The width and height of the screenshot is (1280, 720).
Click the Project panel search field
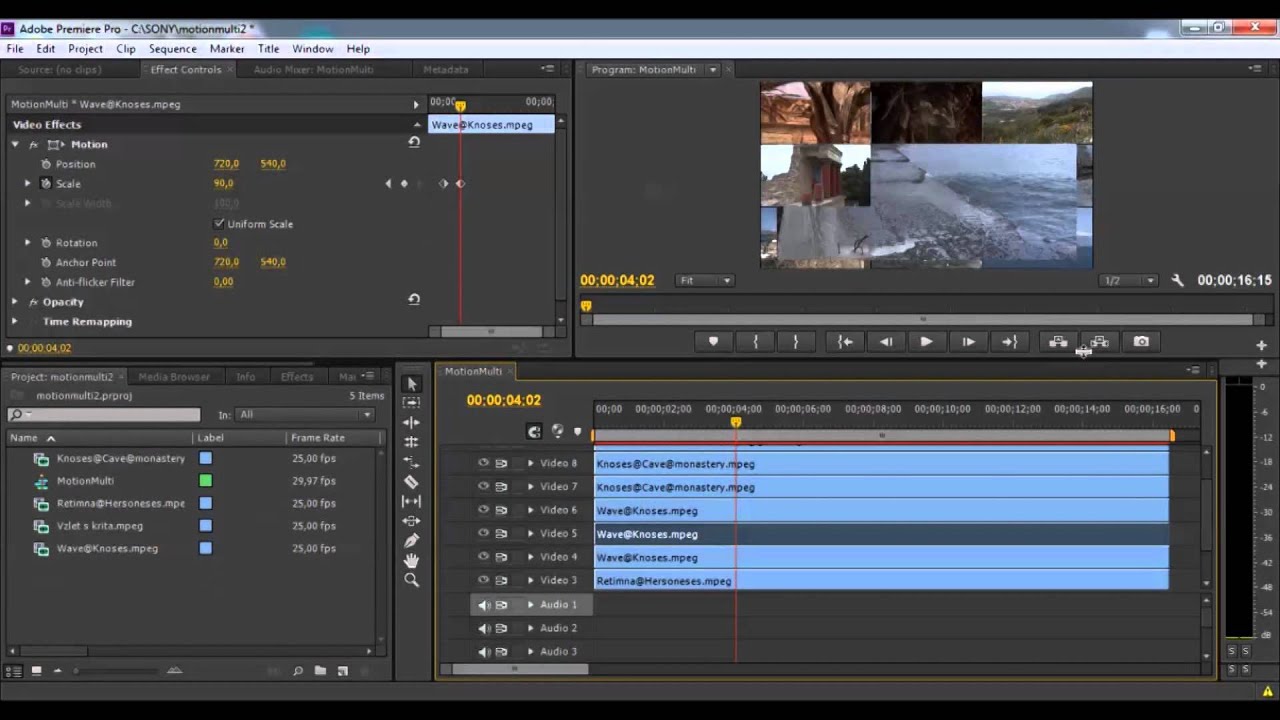[103, 415]
